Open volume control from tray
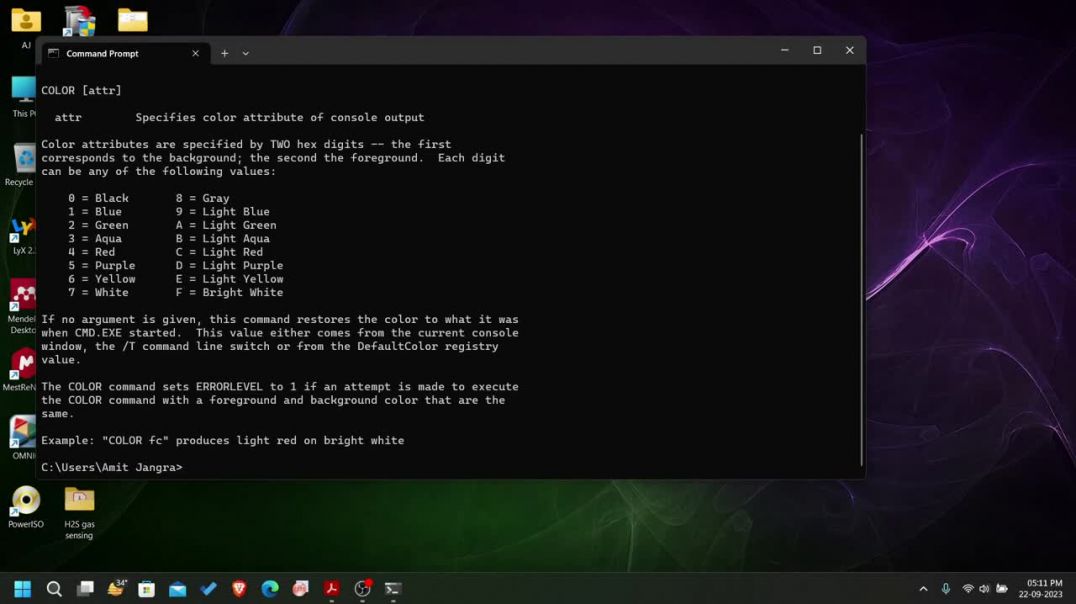The width and height of the screenshot is (1076, 604). point(985,589)
